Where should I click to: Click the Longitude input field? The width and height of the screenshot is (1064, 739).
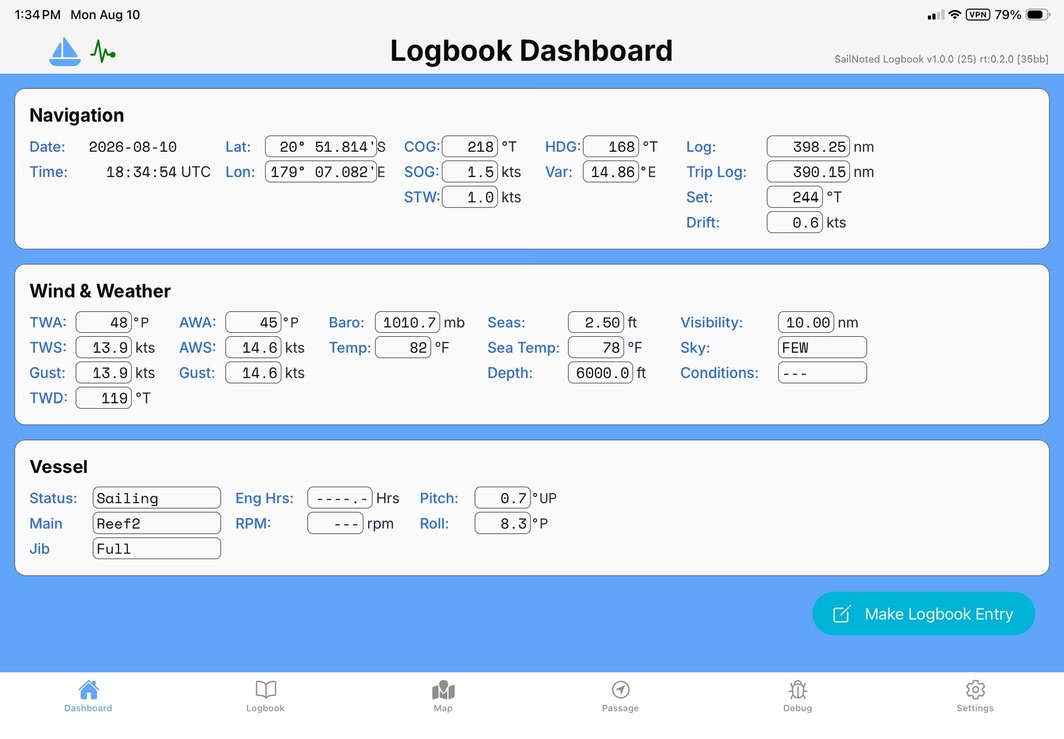[321, 172]
